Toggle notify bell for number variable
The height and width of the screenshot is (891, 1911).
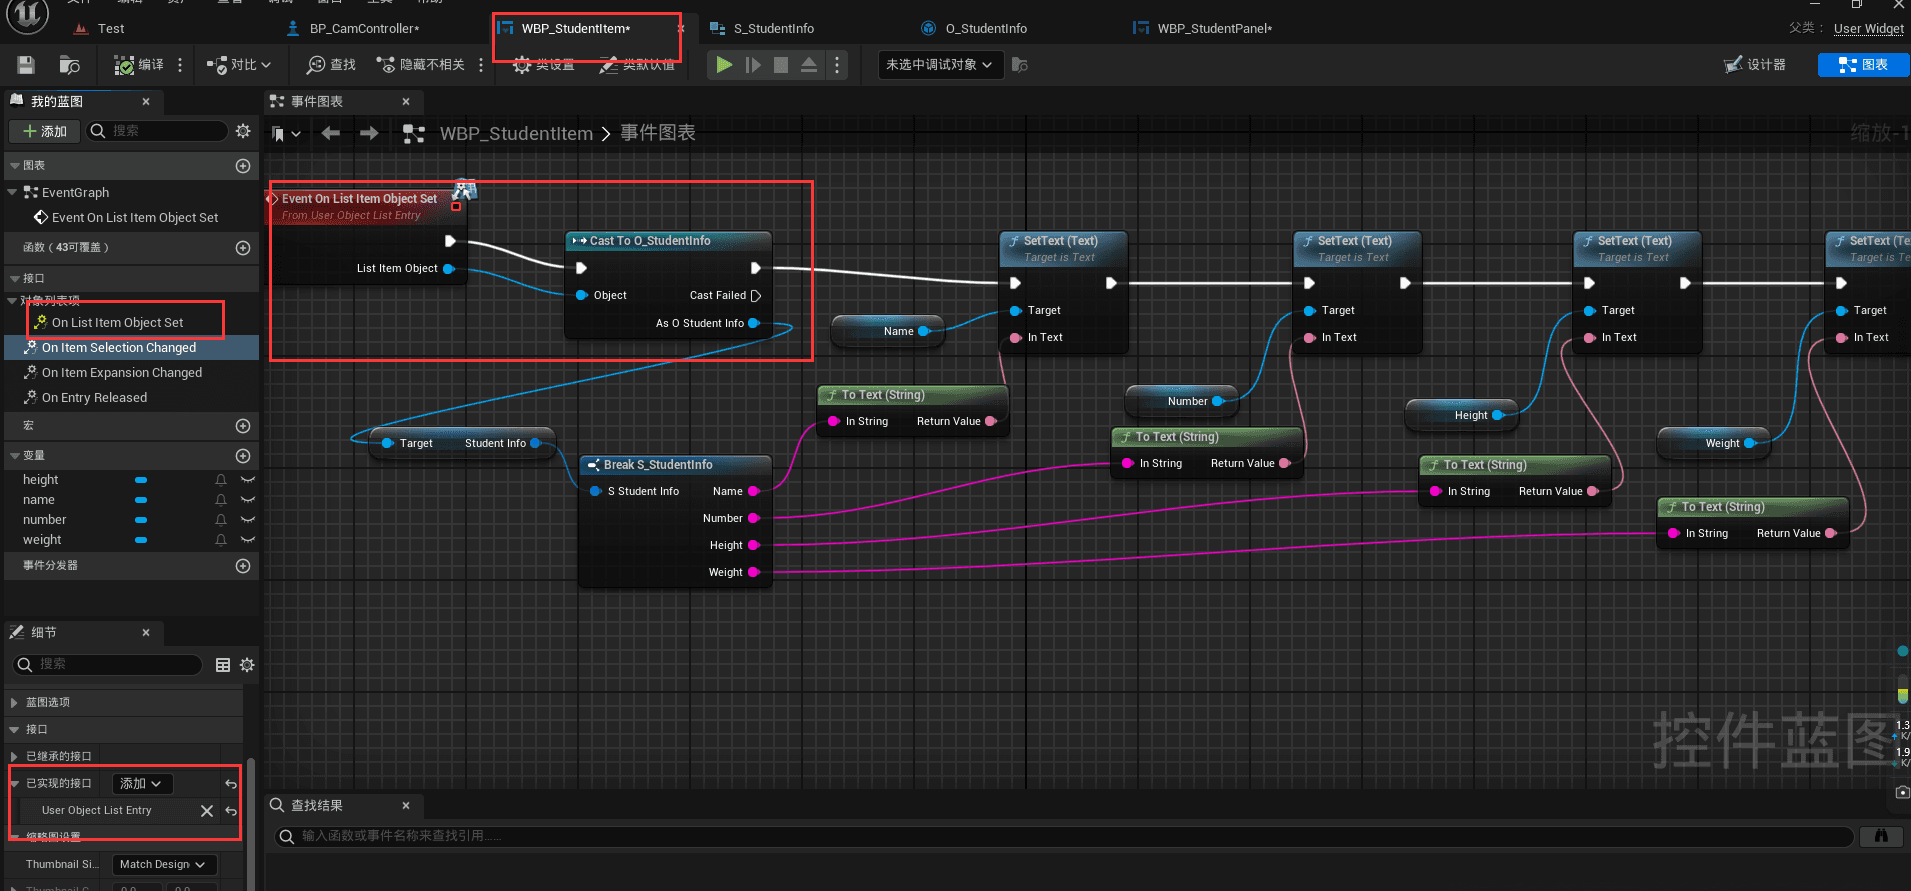221,520
